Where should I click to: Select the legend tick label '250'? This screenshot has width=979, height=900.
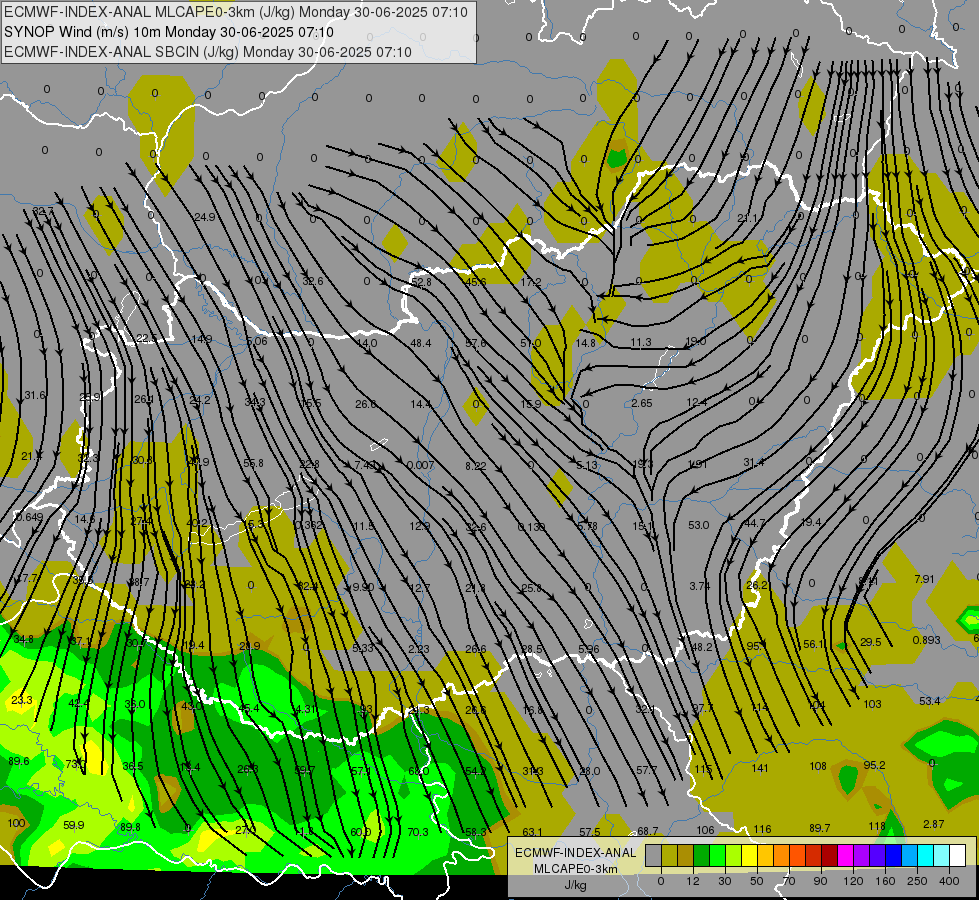(x=917, y=881)
